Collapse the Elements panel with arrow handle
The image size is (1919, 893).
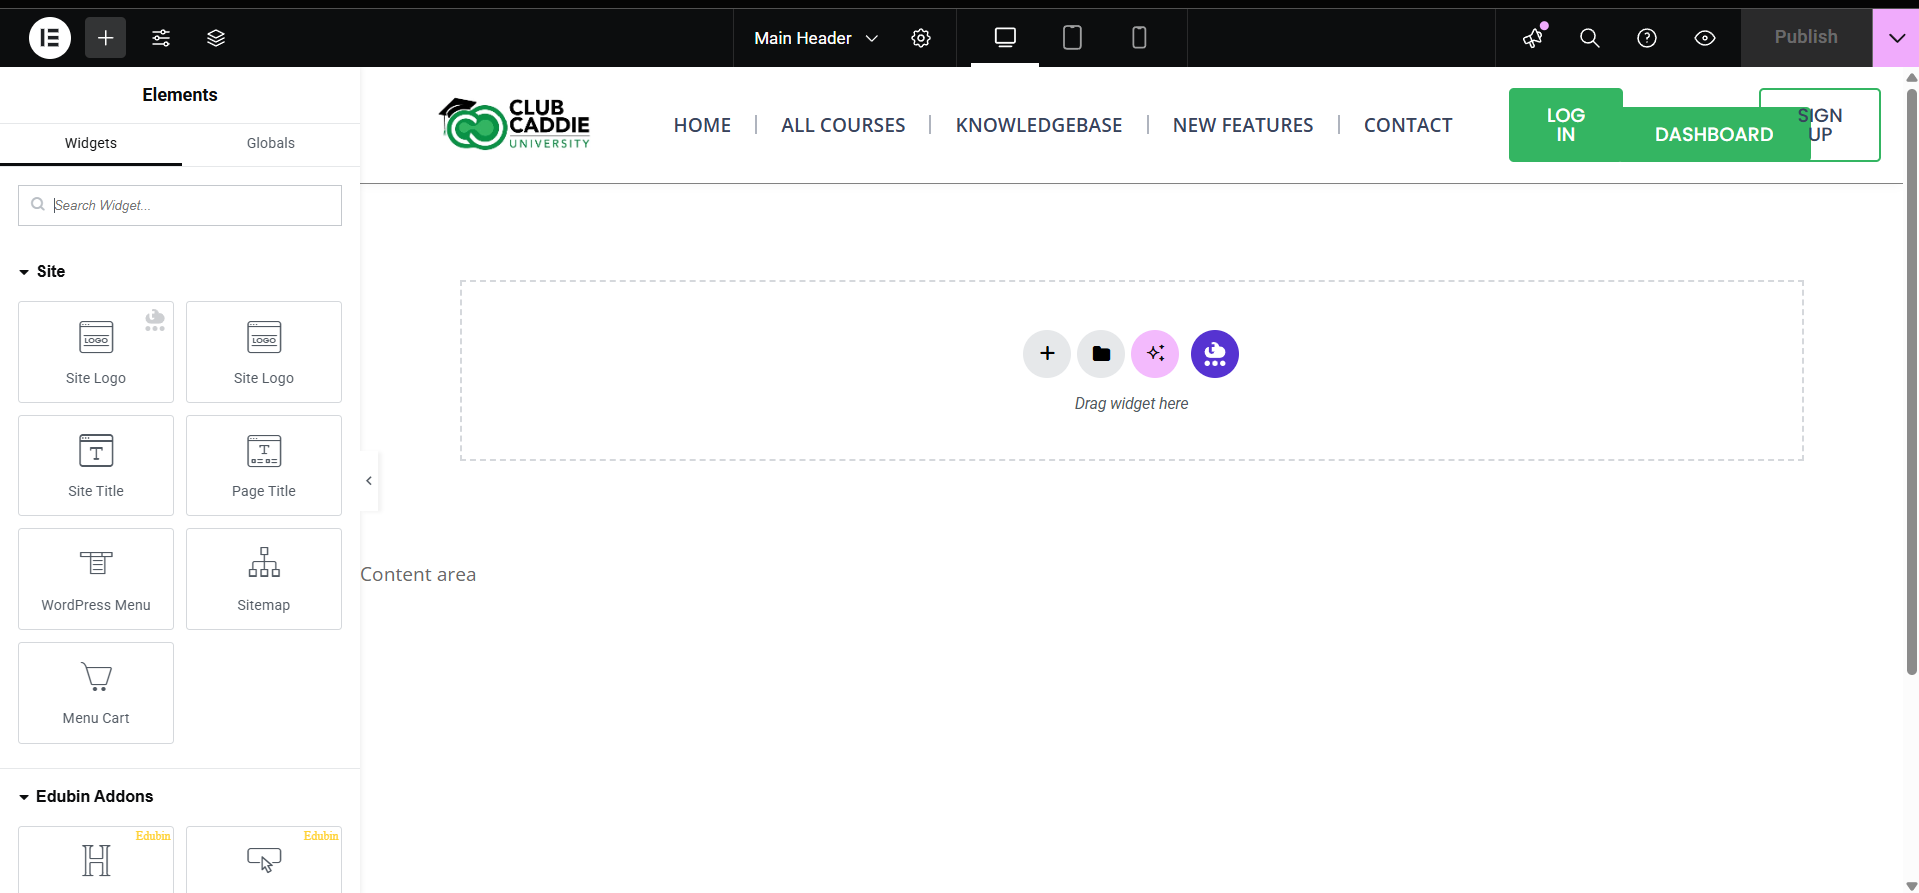[369, 481]
